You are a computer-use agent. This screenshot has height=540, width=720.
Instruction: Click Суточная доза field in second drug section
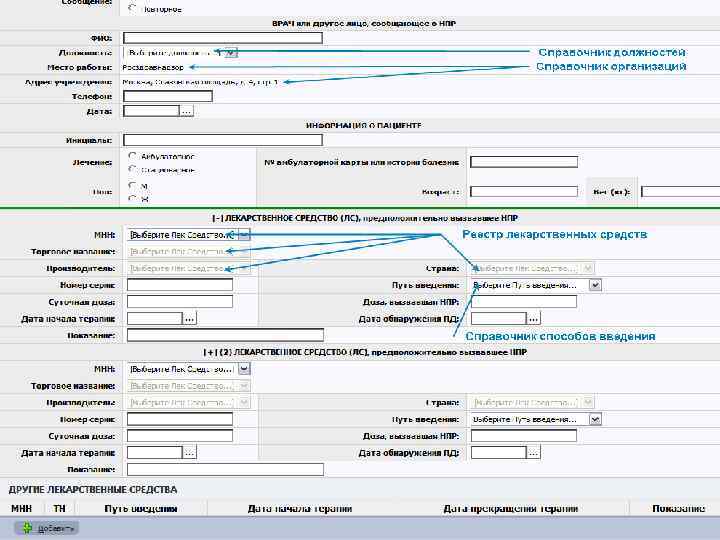pos(180,436)
